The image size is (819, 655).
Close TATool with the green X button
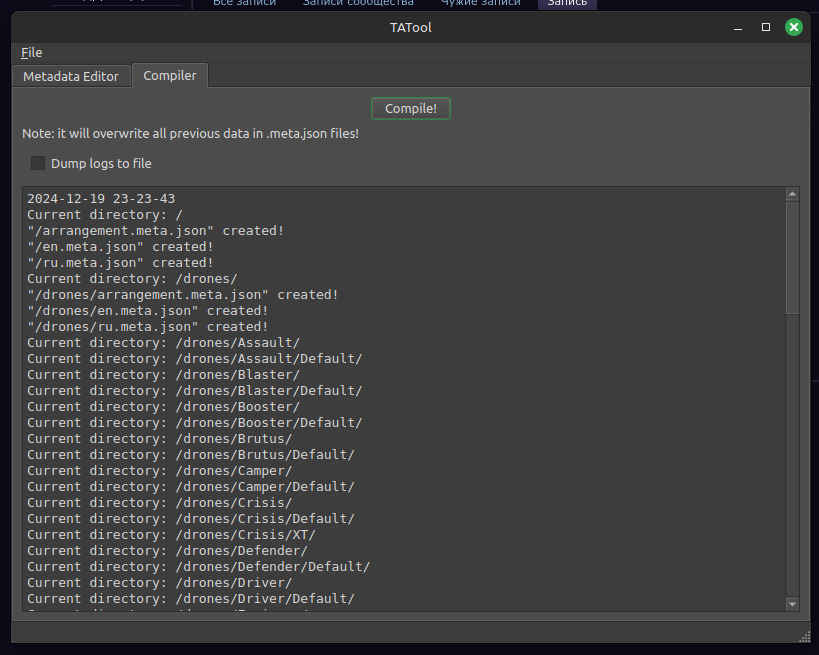click(x=794, y=27)
